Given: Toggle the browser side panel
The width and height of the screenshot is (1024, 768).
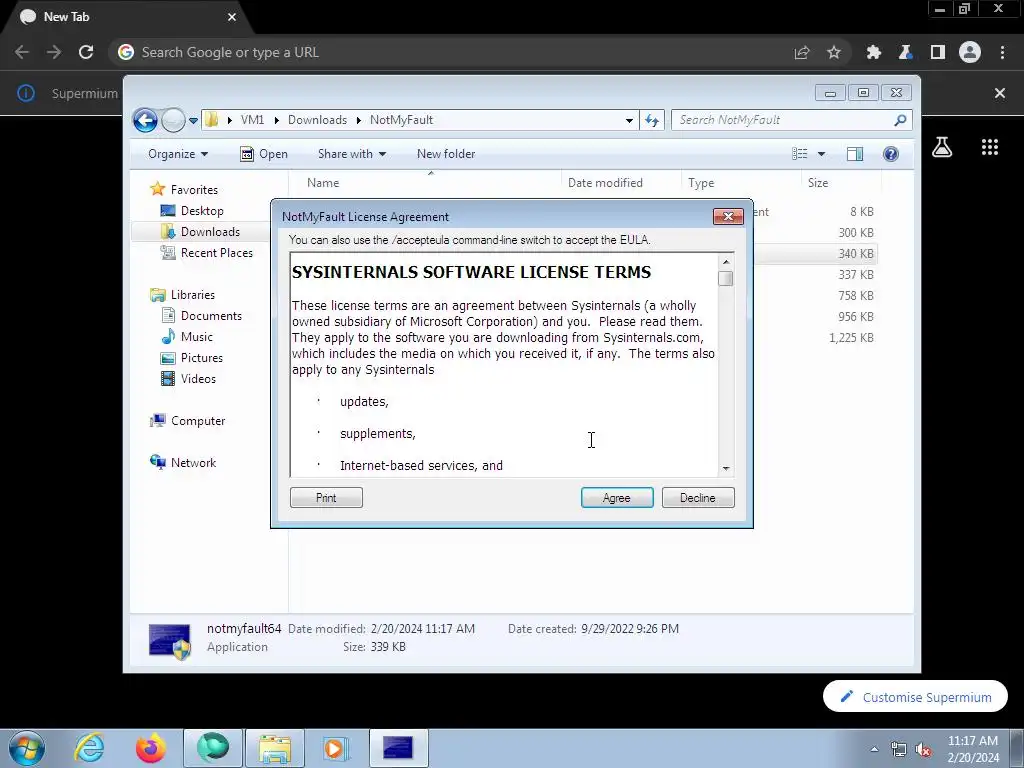Looking at the screenshot, I should 938,52.
